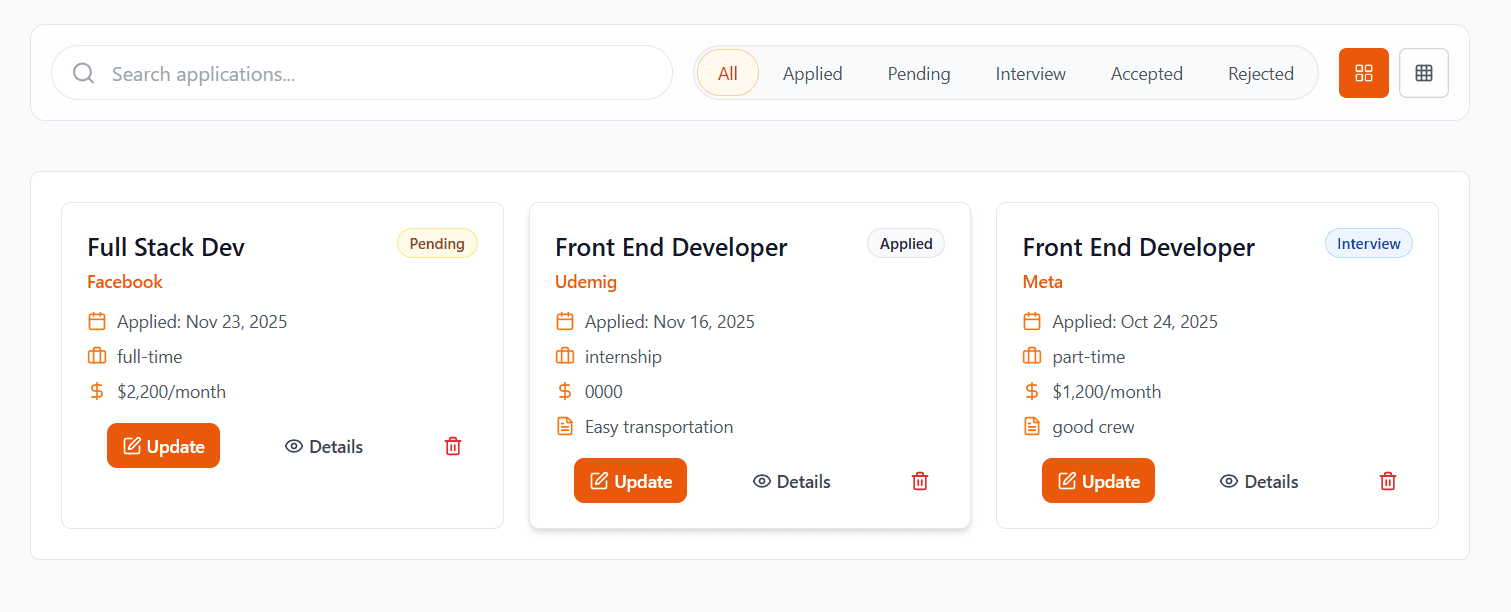The image size is (1511, 612).
Task: Click the Full Stack Dev title
Action: tap(166, 247)
